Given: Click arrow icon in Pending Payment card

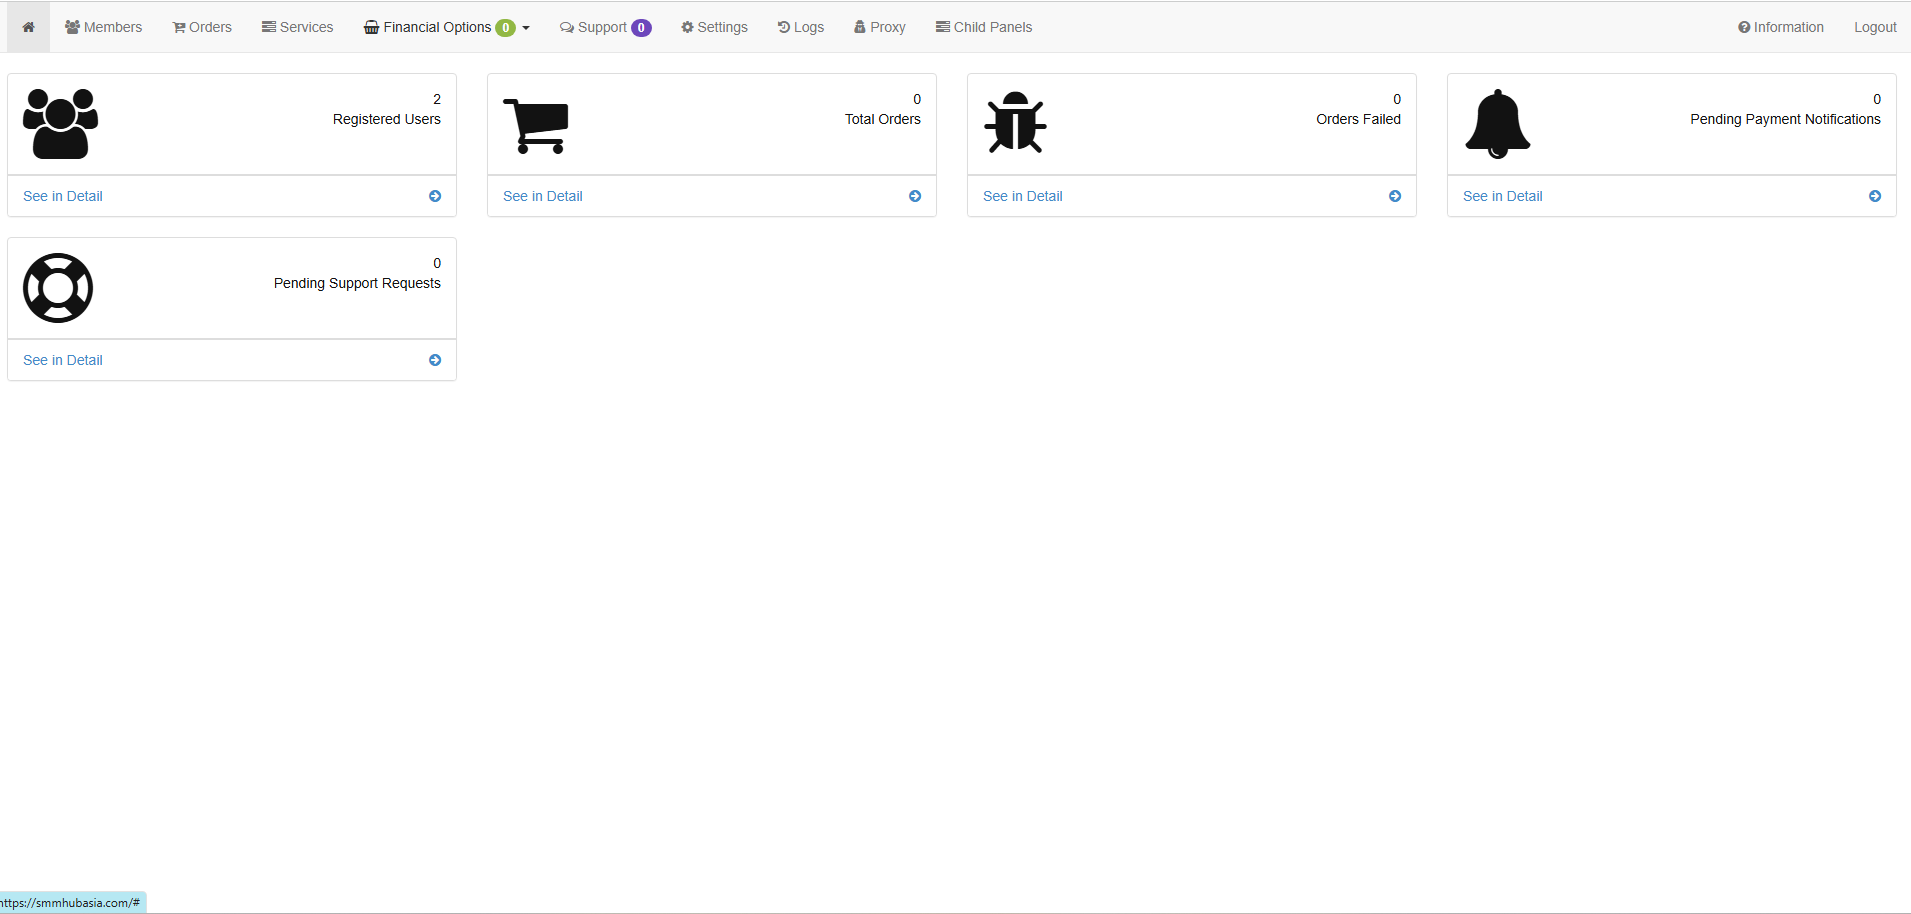Looking at the screenshot, I should pos(1875,196).
